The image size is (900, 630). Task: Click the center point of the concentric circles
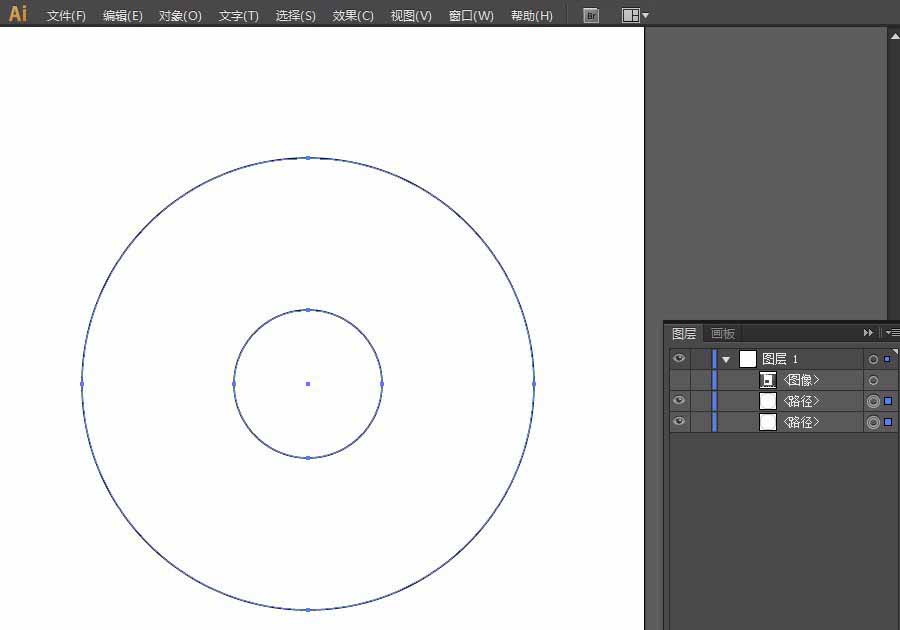click(x=308, y=384)
